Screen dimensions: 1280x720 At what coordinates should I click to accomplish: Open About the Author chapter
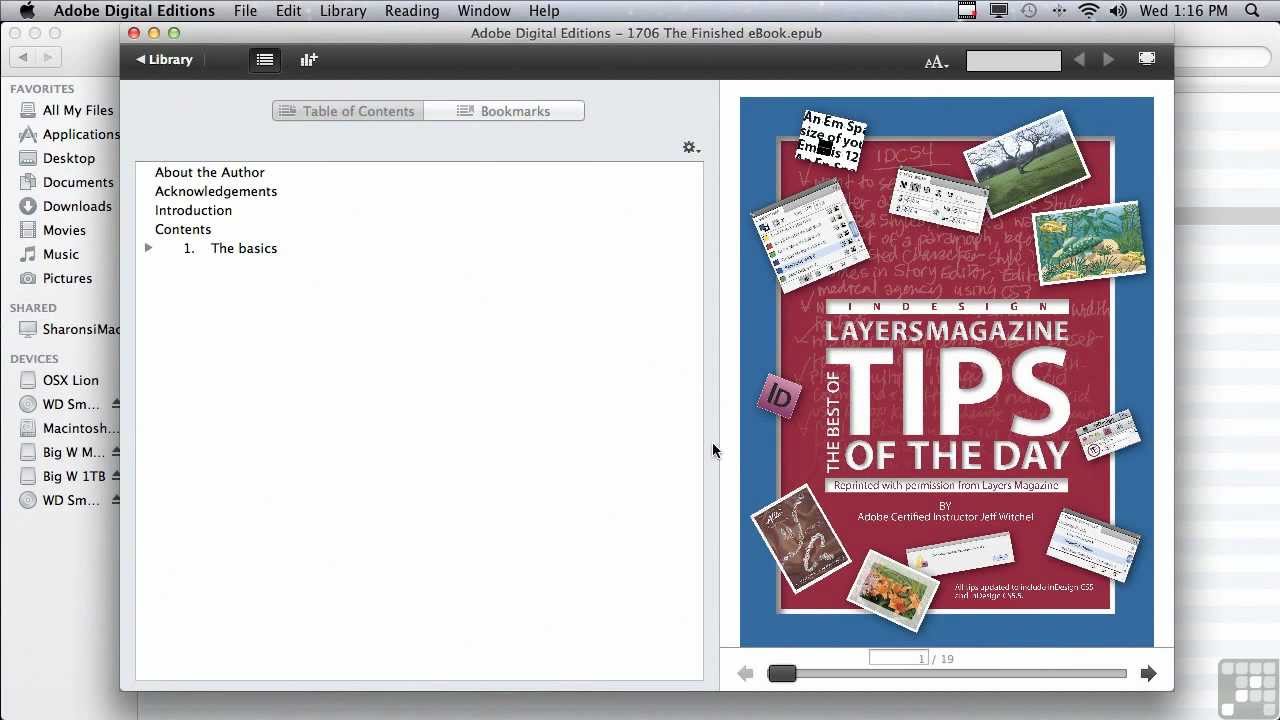pos(209,172)
